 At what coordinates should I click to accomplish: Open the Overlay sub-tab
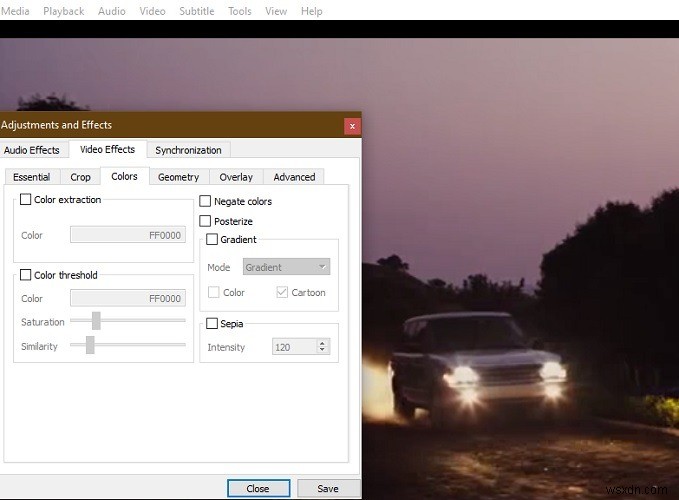[x=236, y=177]
